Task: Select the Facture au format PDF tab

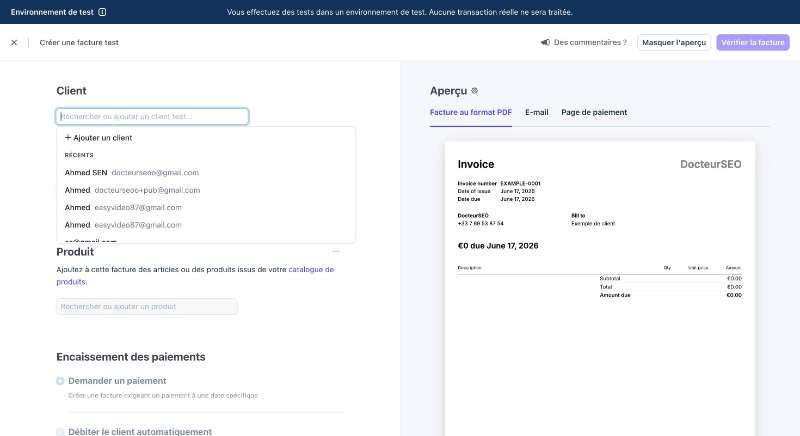Action: tap(470, 112)
